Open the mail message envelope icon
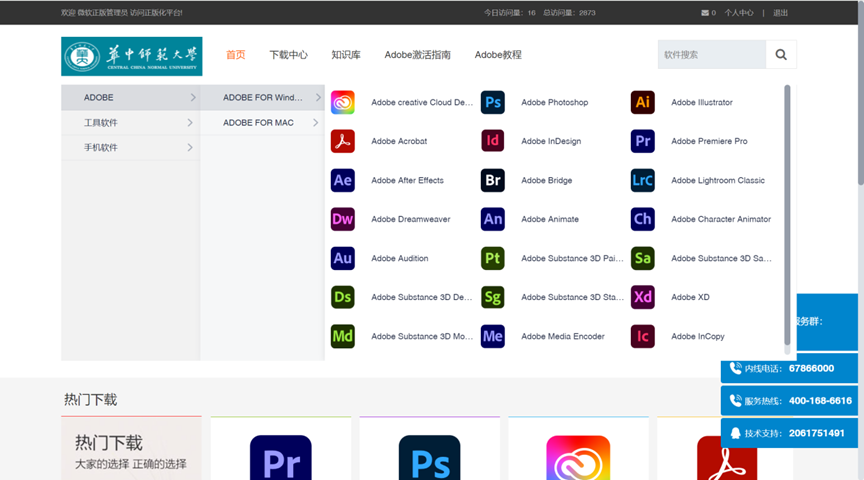The width and height of the screenshot is (864, 480). pyautogui.click(x=705, y=13)
